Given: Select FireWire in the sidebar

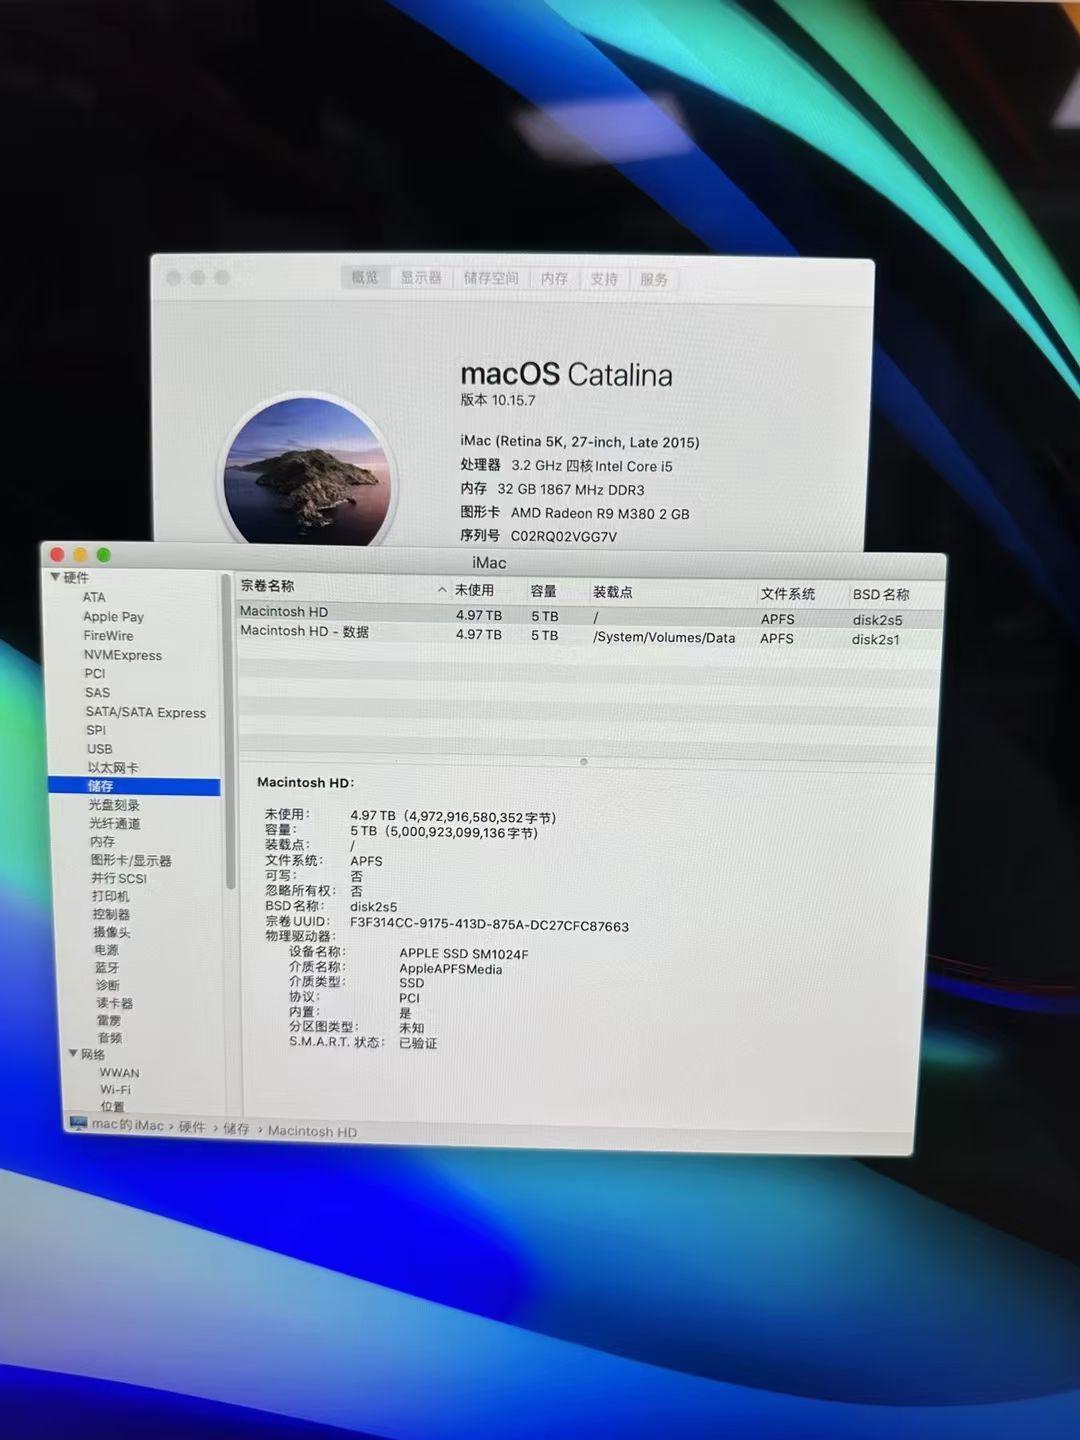Looking at the screenshot, I should point(108,636).
